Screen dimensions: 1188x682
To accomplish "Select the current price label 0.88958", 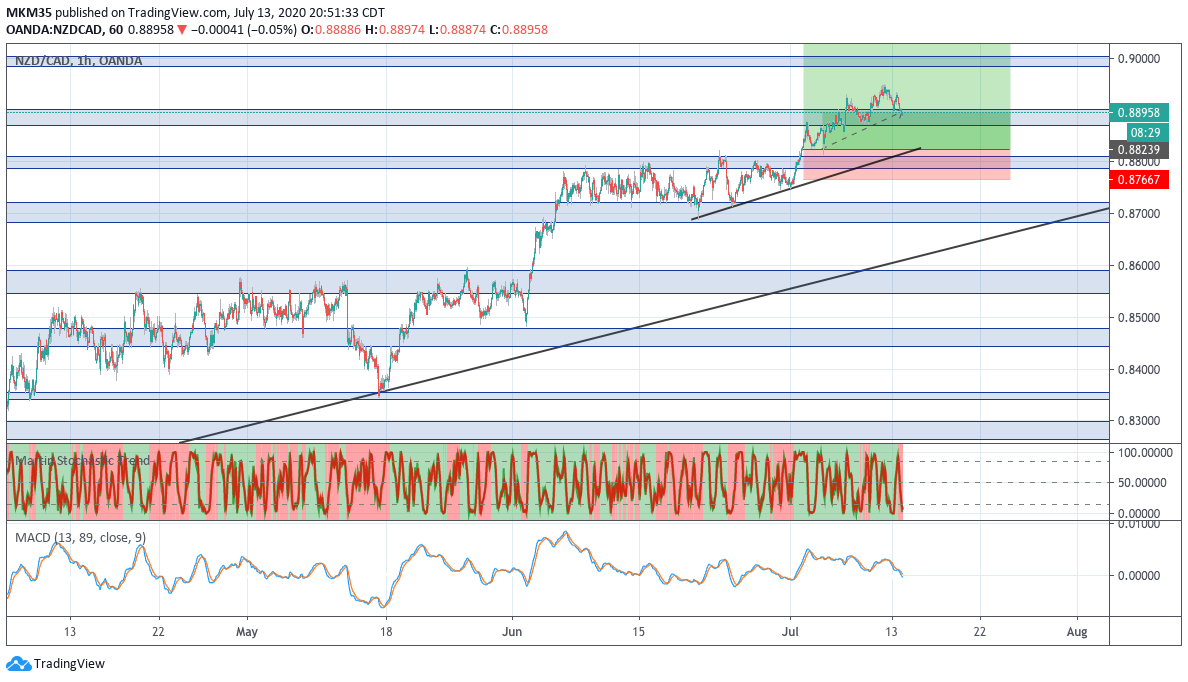I will tap(1139, 113).
